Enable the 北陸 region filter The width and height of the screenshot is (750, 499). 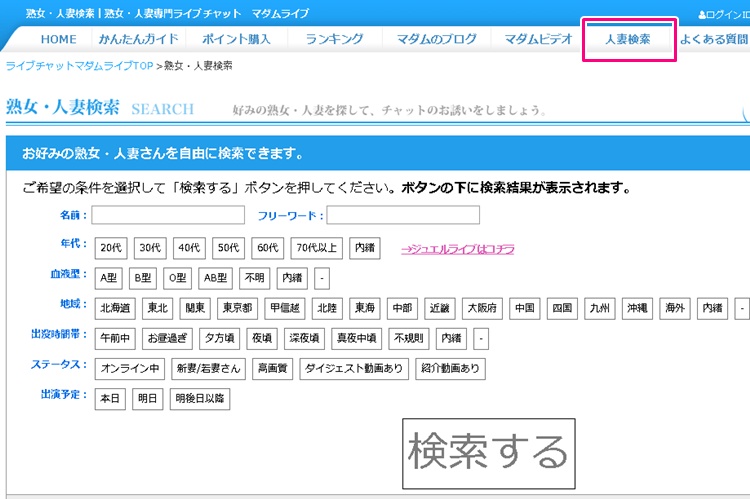pyautogui.click(x=328, y=308)
